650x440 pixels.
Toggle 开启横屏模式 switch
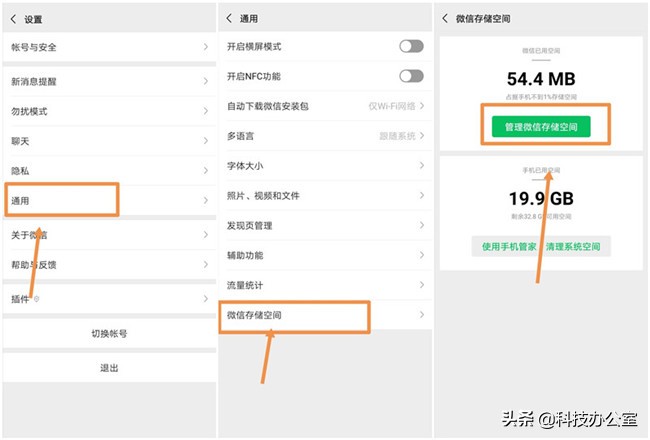coord(411,46)
